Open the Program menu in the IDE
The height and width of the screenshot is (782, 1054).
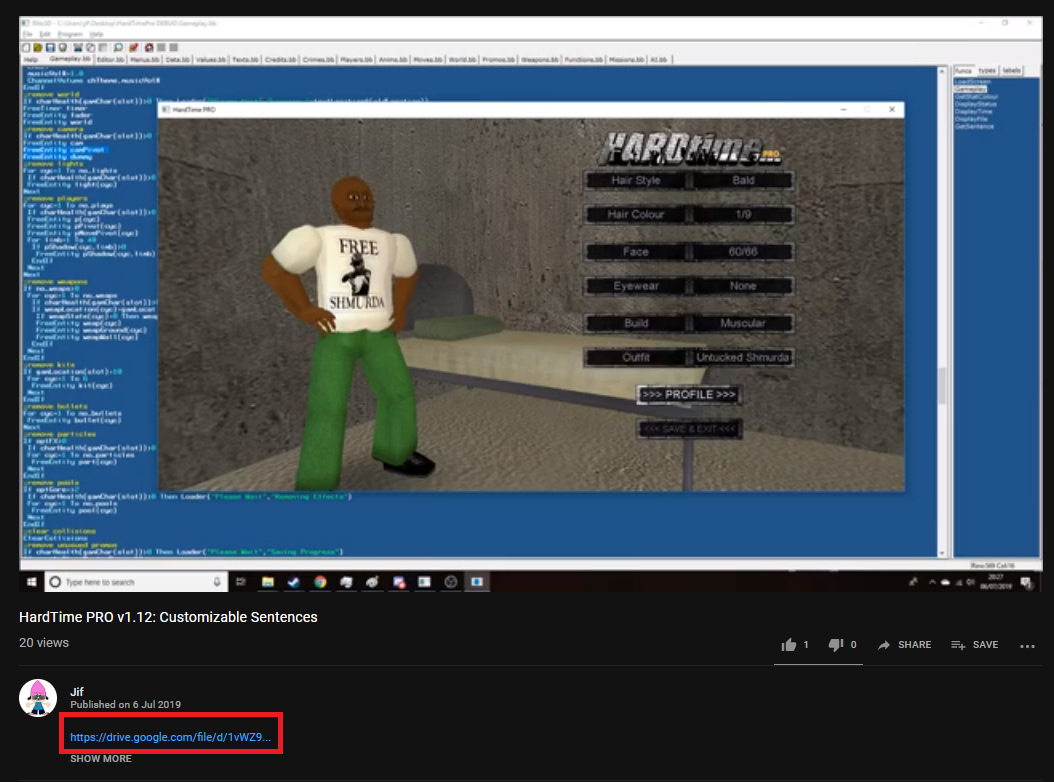pyautogui.click(x=70, y=34)
